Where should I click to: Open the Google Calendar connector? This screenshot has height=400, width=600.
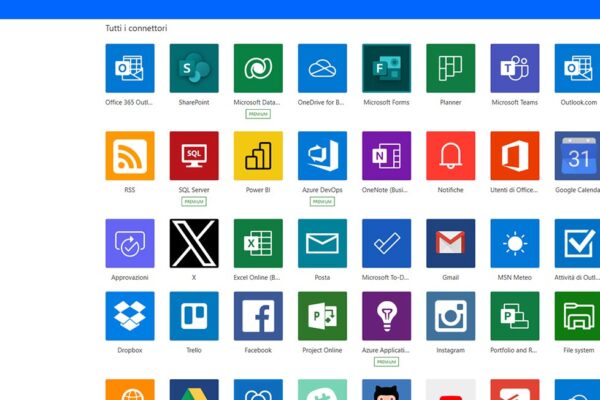point(577,156)
